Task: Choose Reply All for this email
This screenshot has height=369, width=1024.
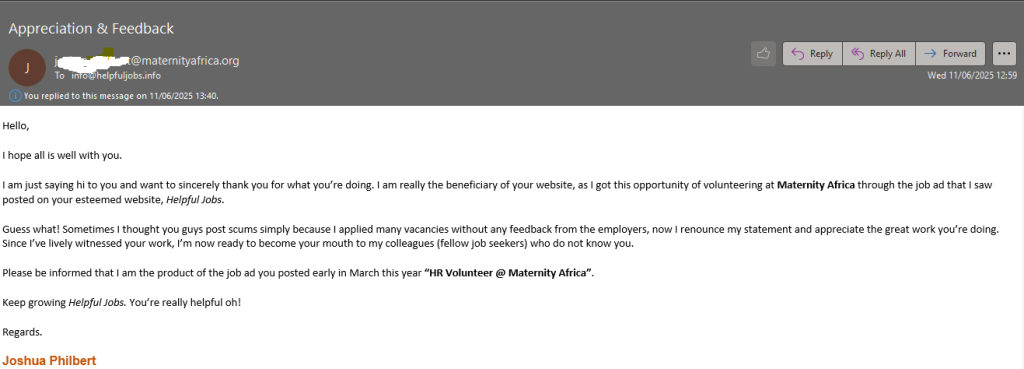Action: pos(879,54)
